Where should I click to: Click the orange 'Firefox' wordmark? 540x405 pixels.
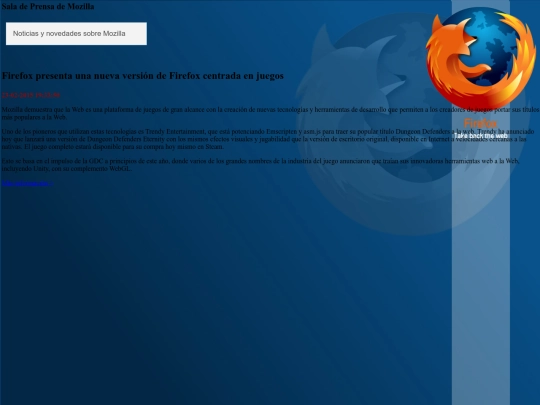(480, 123)
